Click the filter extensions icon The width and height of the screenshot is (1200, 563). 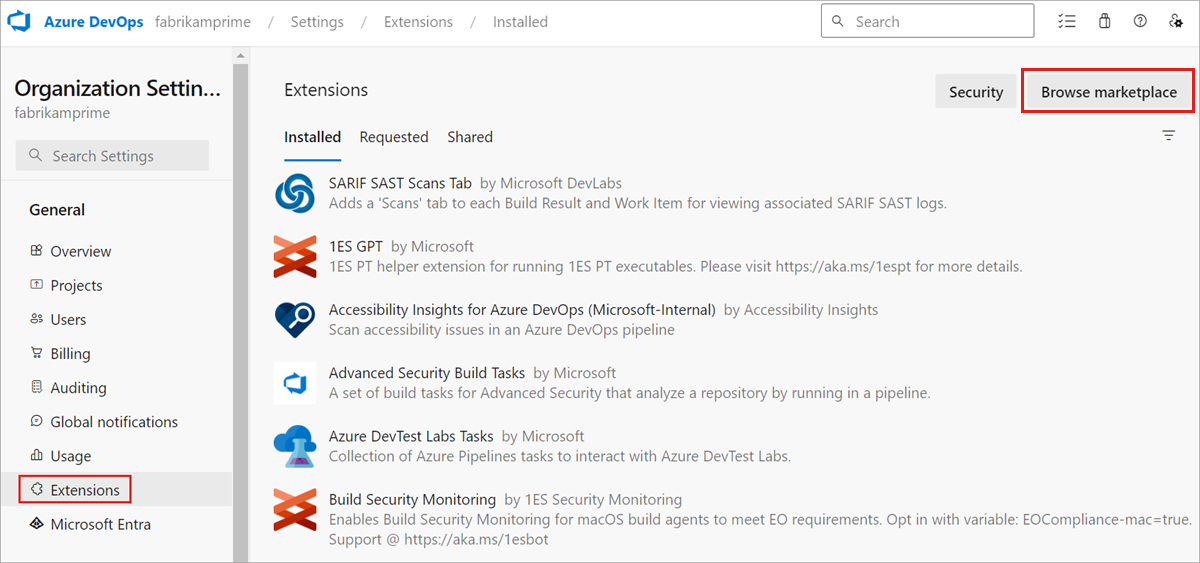1168,136
